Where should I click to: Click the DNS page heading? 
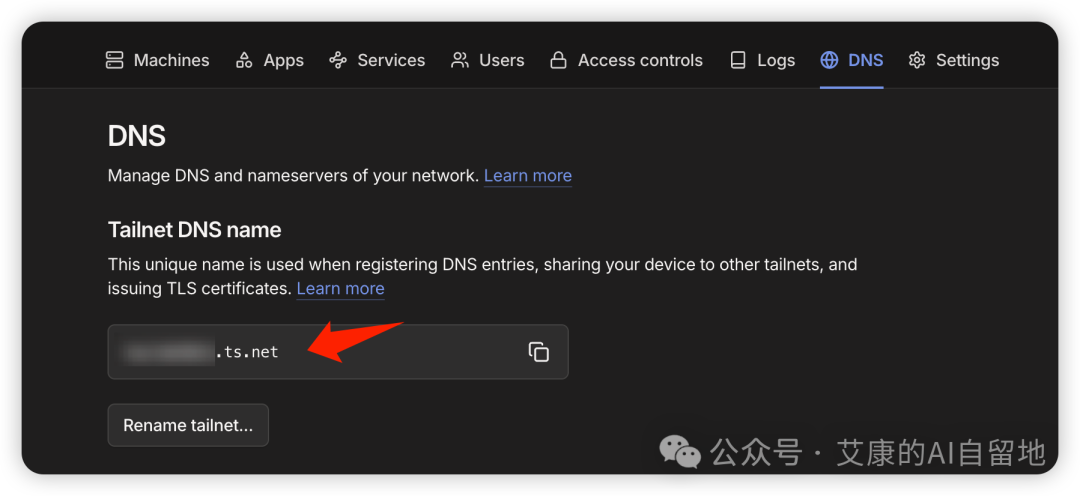[136, 136]
